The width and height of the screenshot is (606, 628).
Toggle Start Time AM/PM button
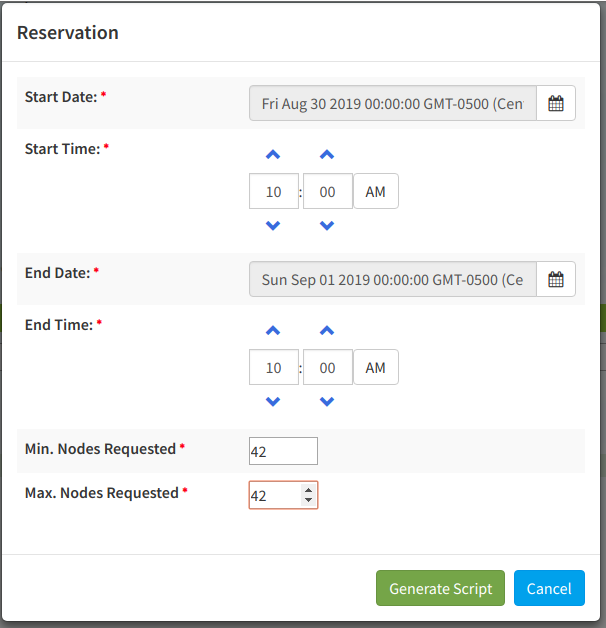375,191
